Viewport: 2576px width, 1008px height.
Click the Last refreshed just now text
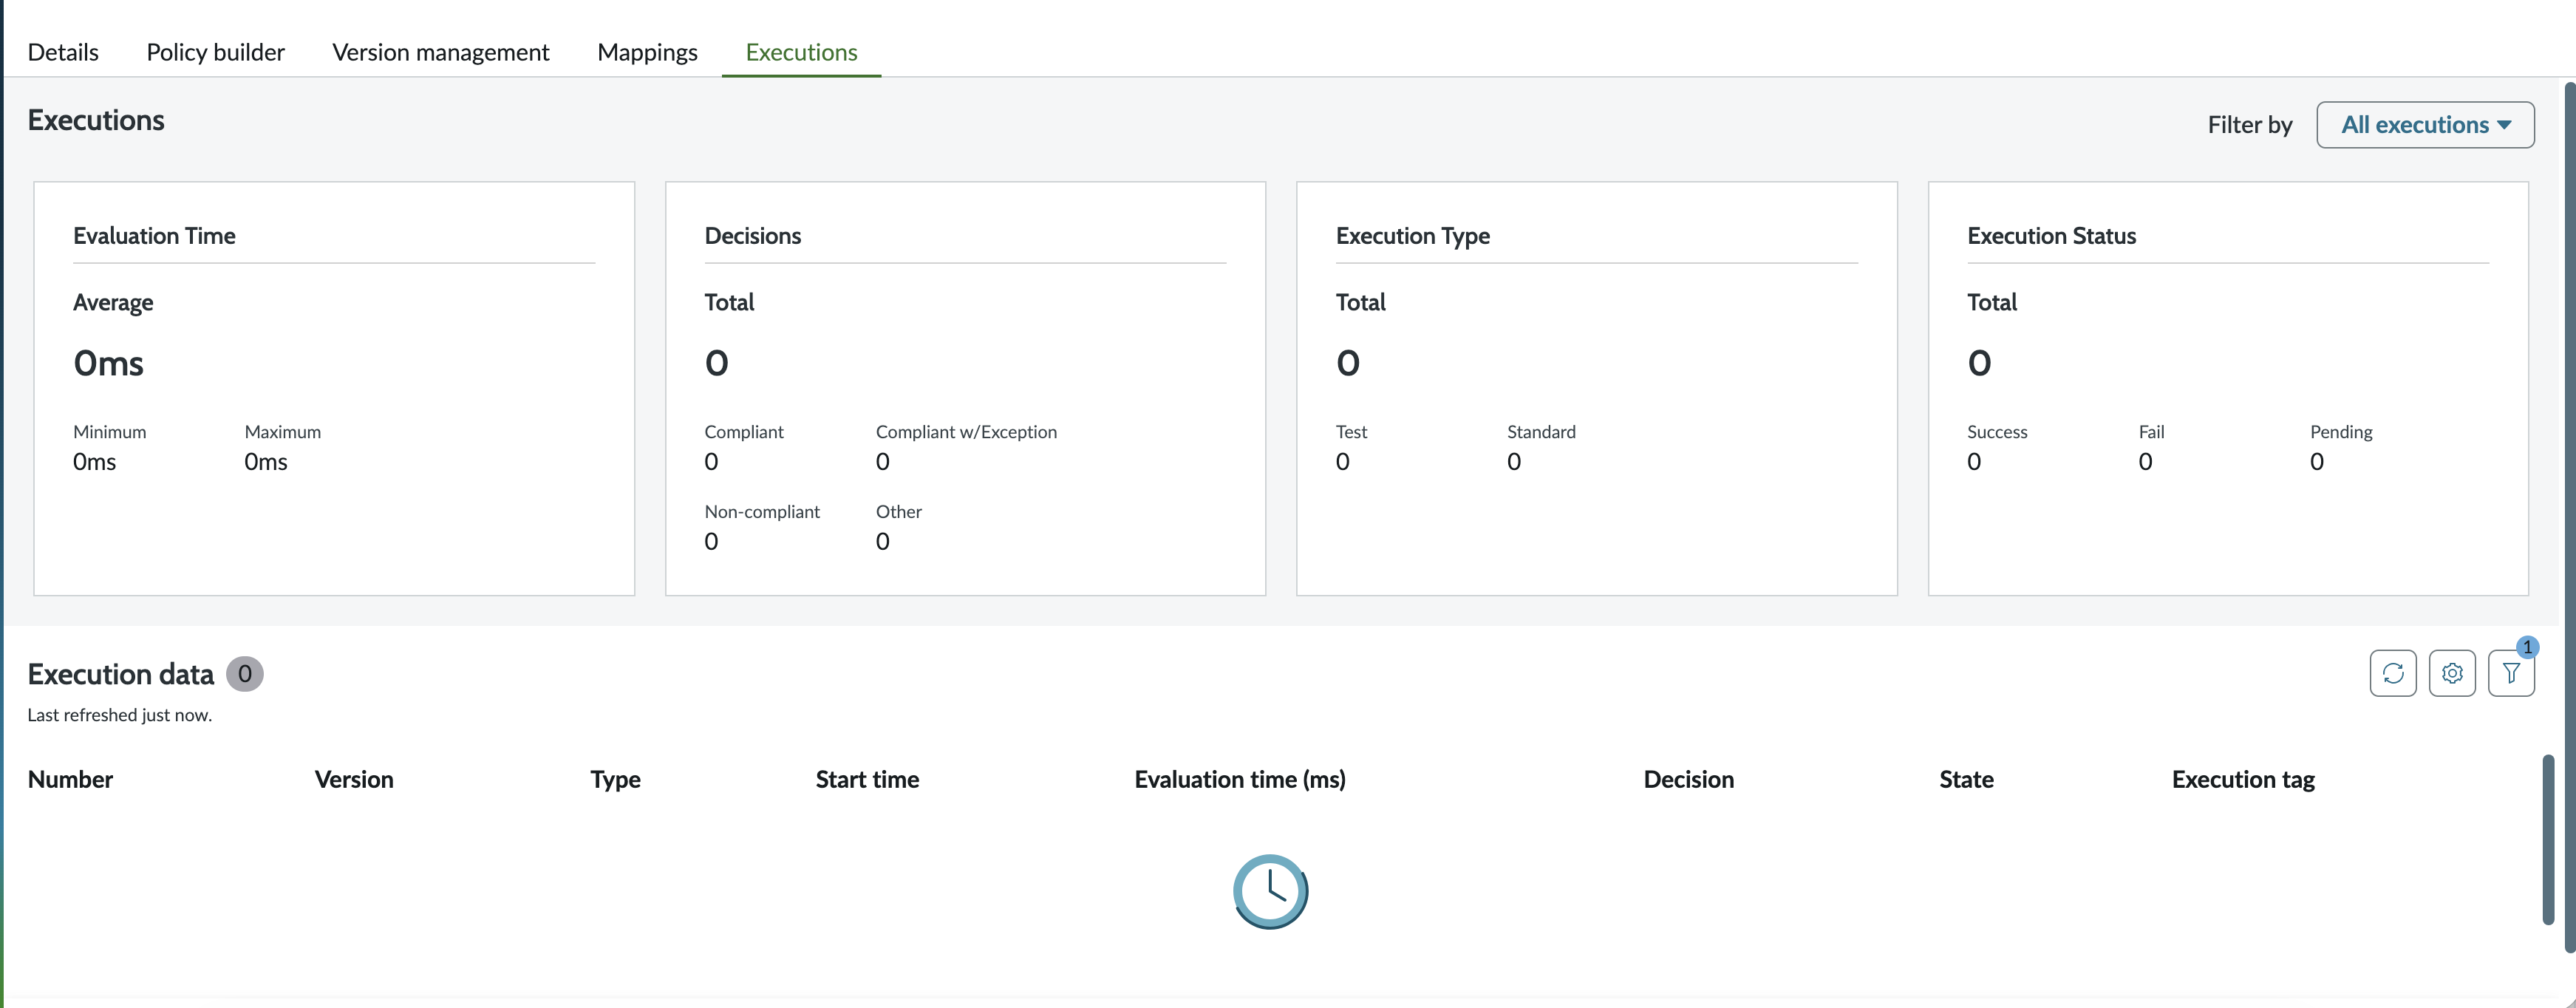pyautogui.click(x=119, y=715)
